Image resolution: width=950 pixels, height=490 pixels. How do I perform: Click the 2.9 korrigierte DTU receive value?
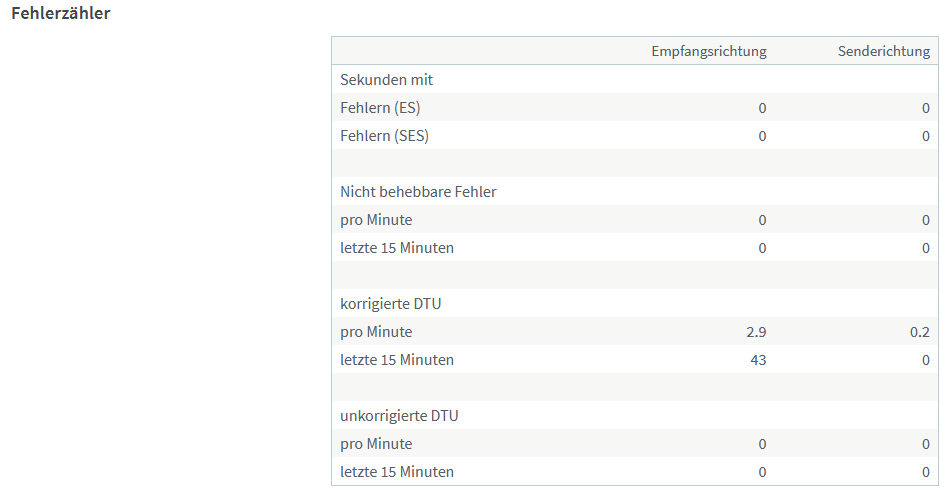pos(756,332)
